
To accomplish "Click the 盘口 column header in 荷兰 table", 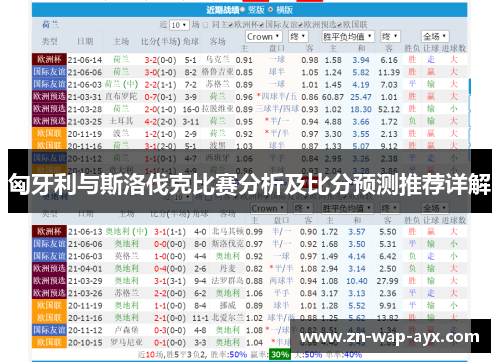I will click(x=277, y=49).
